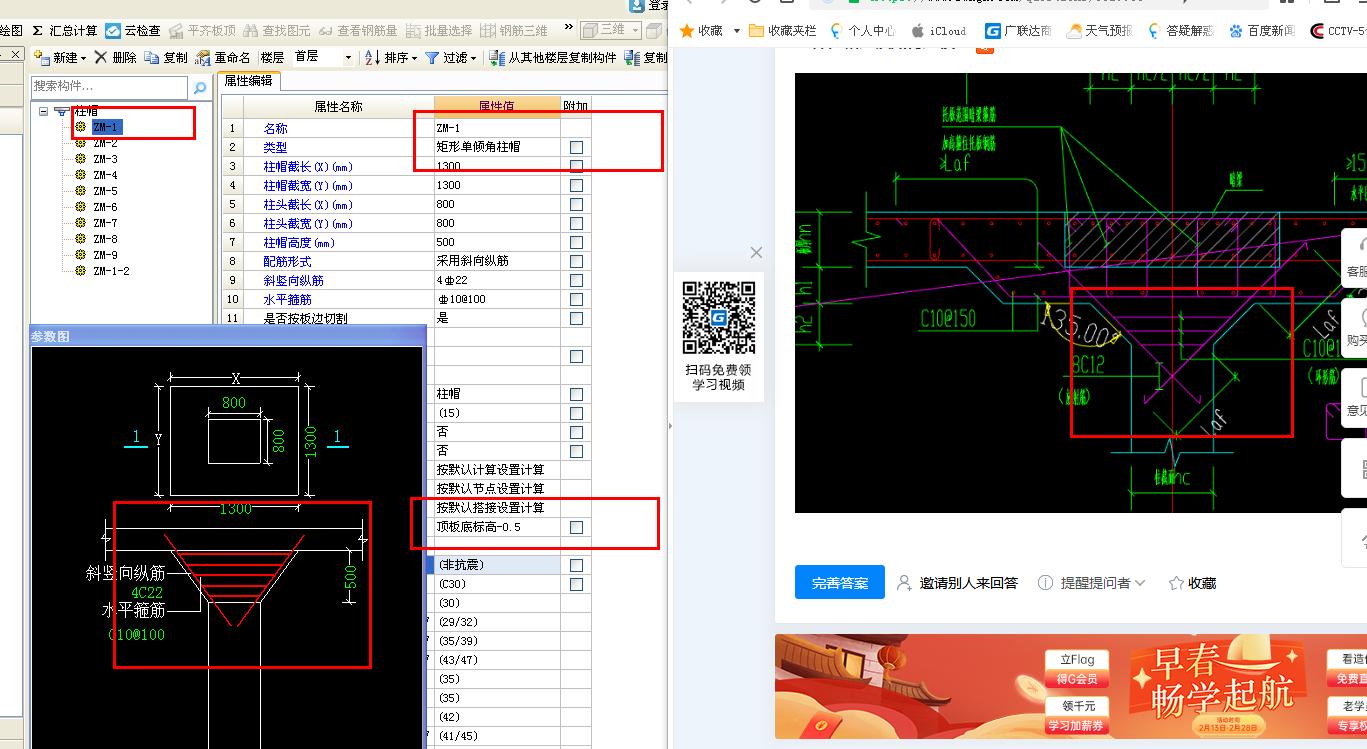This screenshot has height=749, width=1367.
Task: Open 百度新闻 bookmark in browser
Action: pos(1261,31)
